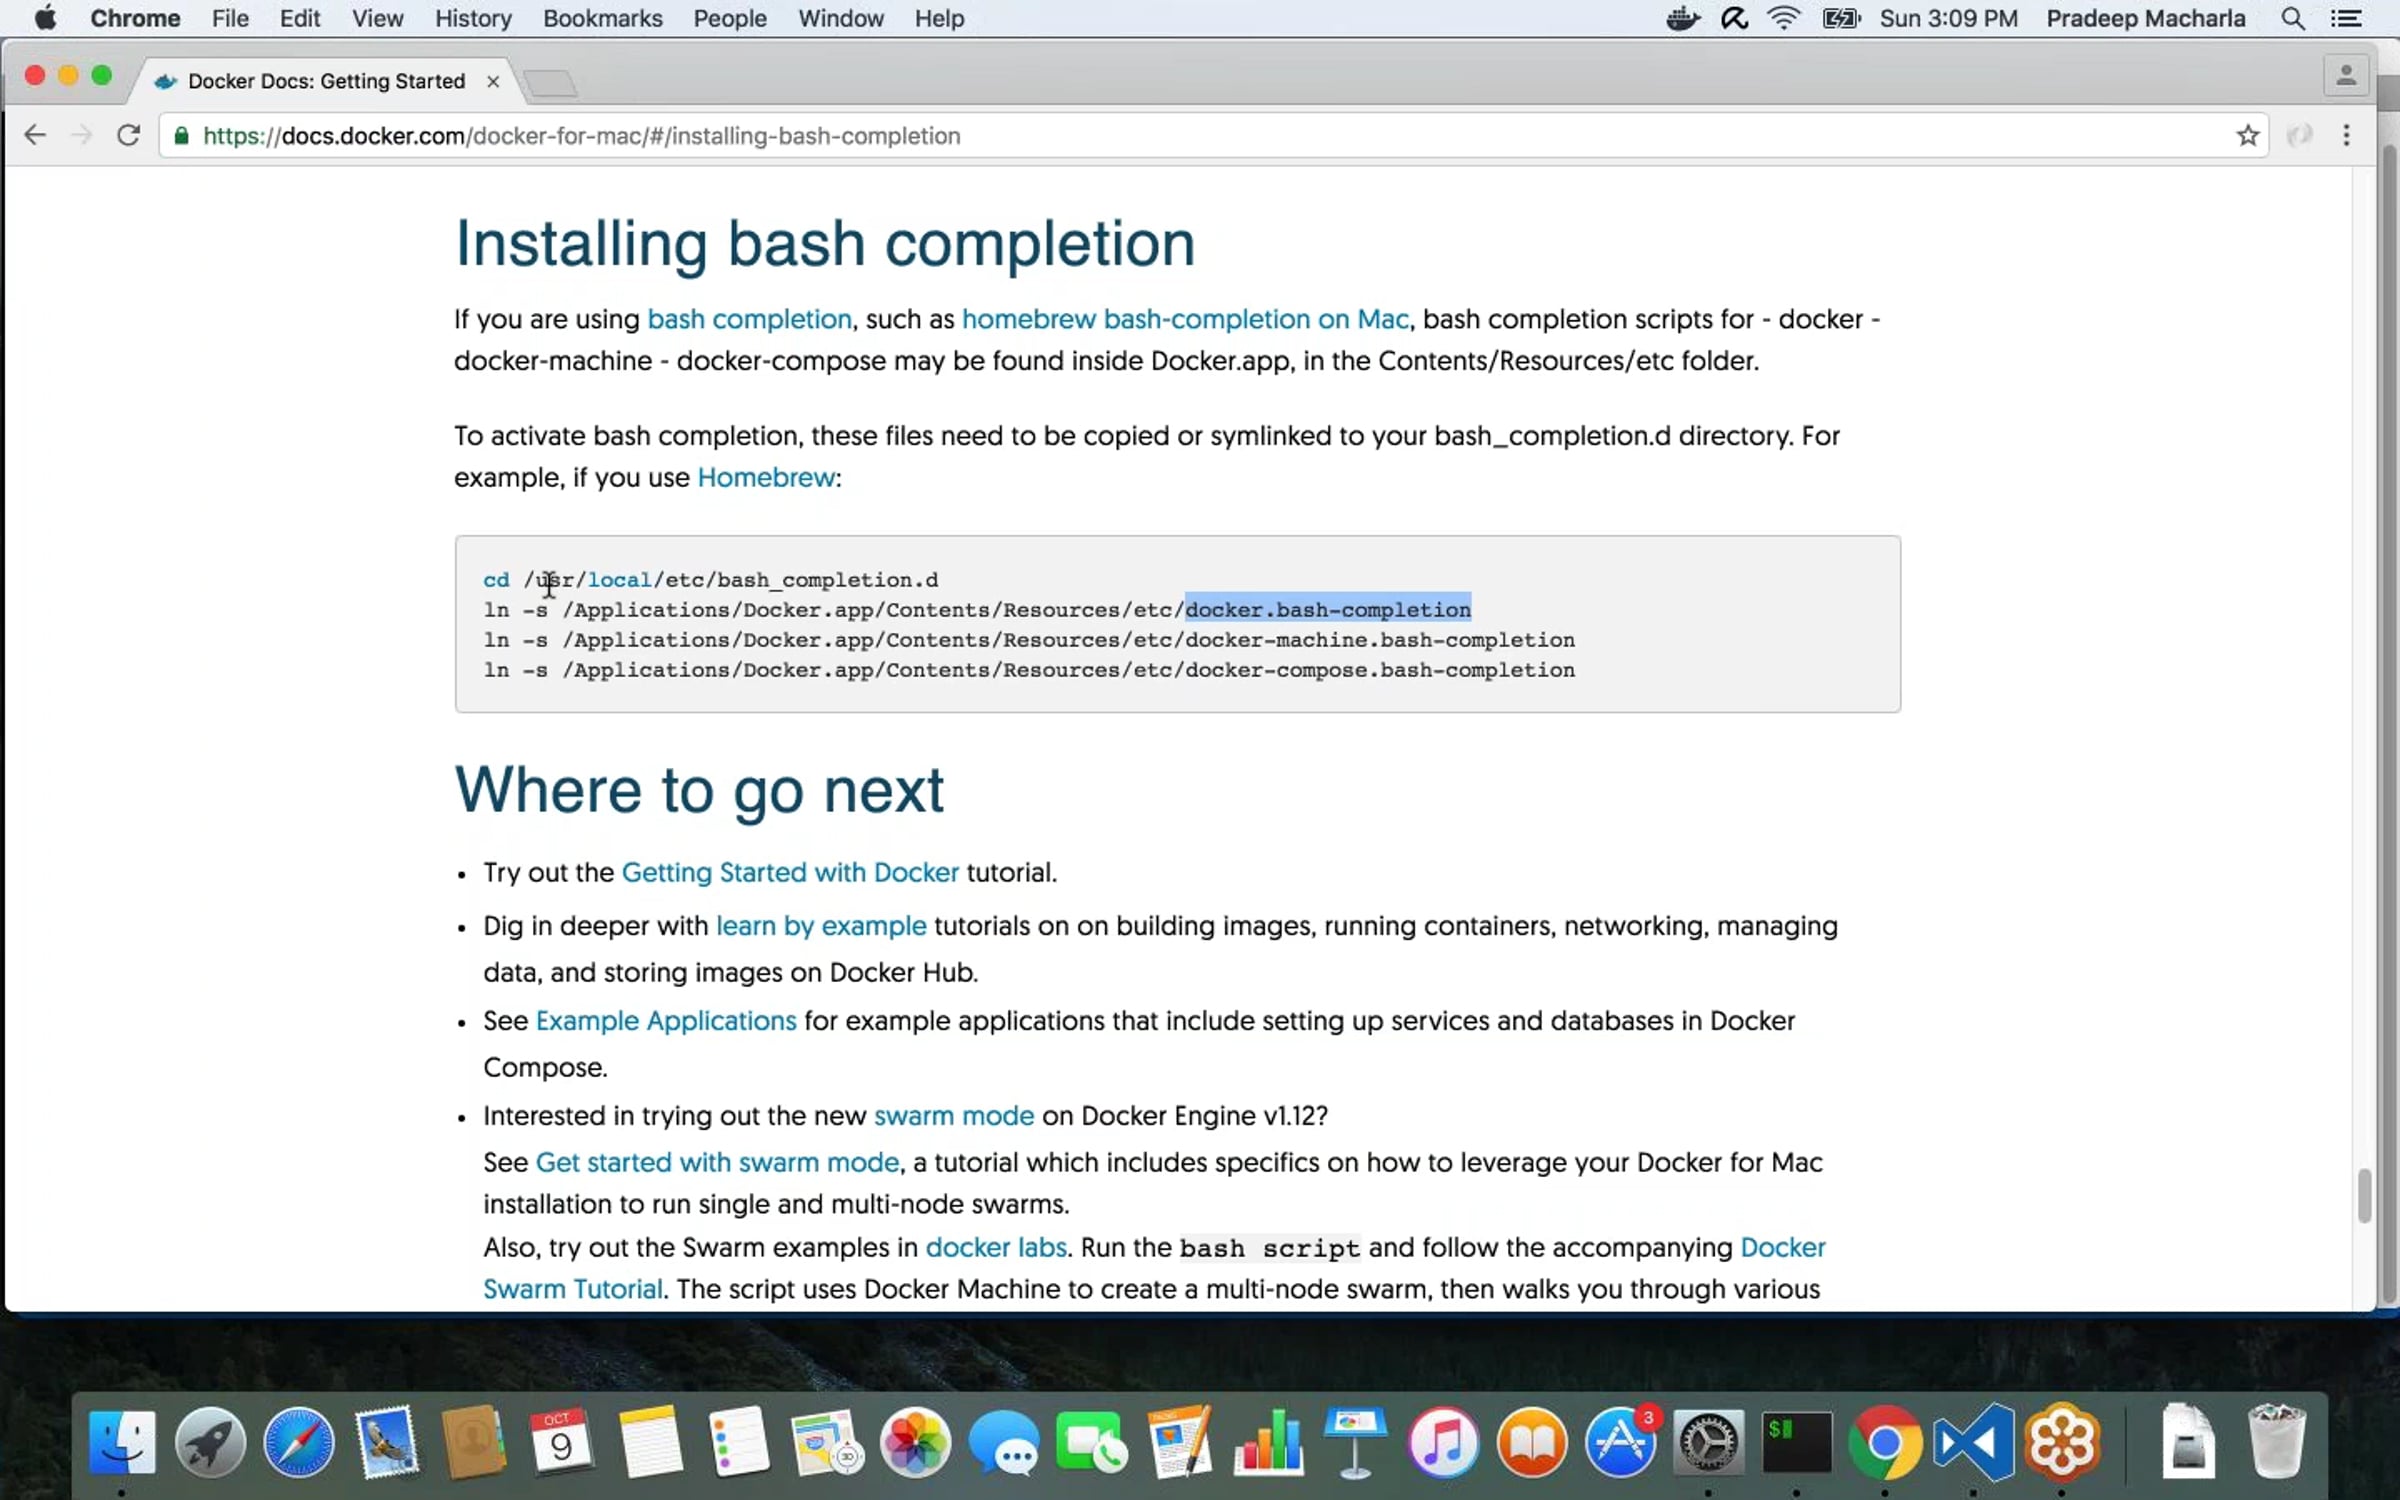Open System Preferences from the Dock

coord(1709,1442)
